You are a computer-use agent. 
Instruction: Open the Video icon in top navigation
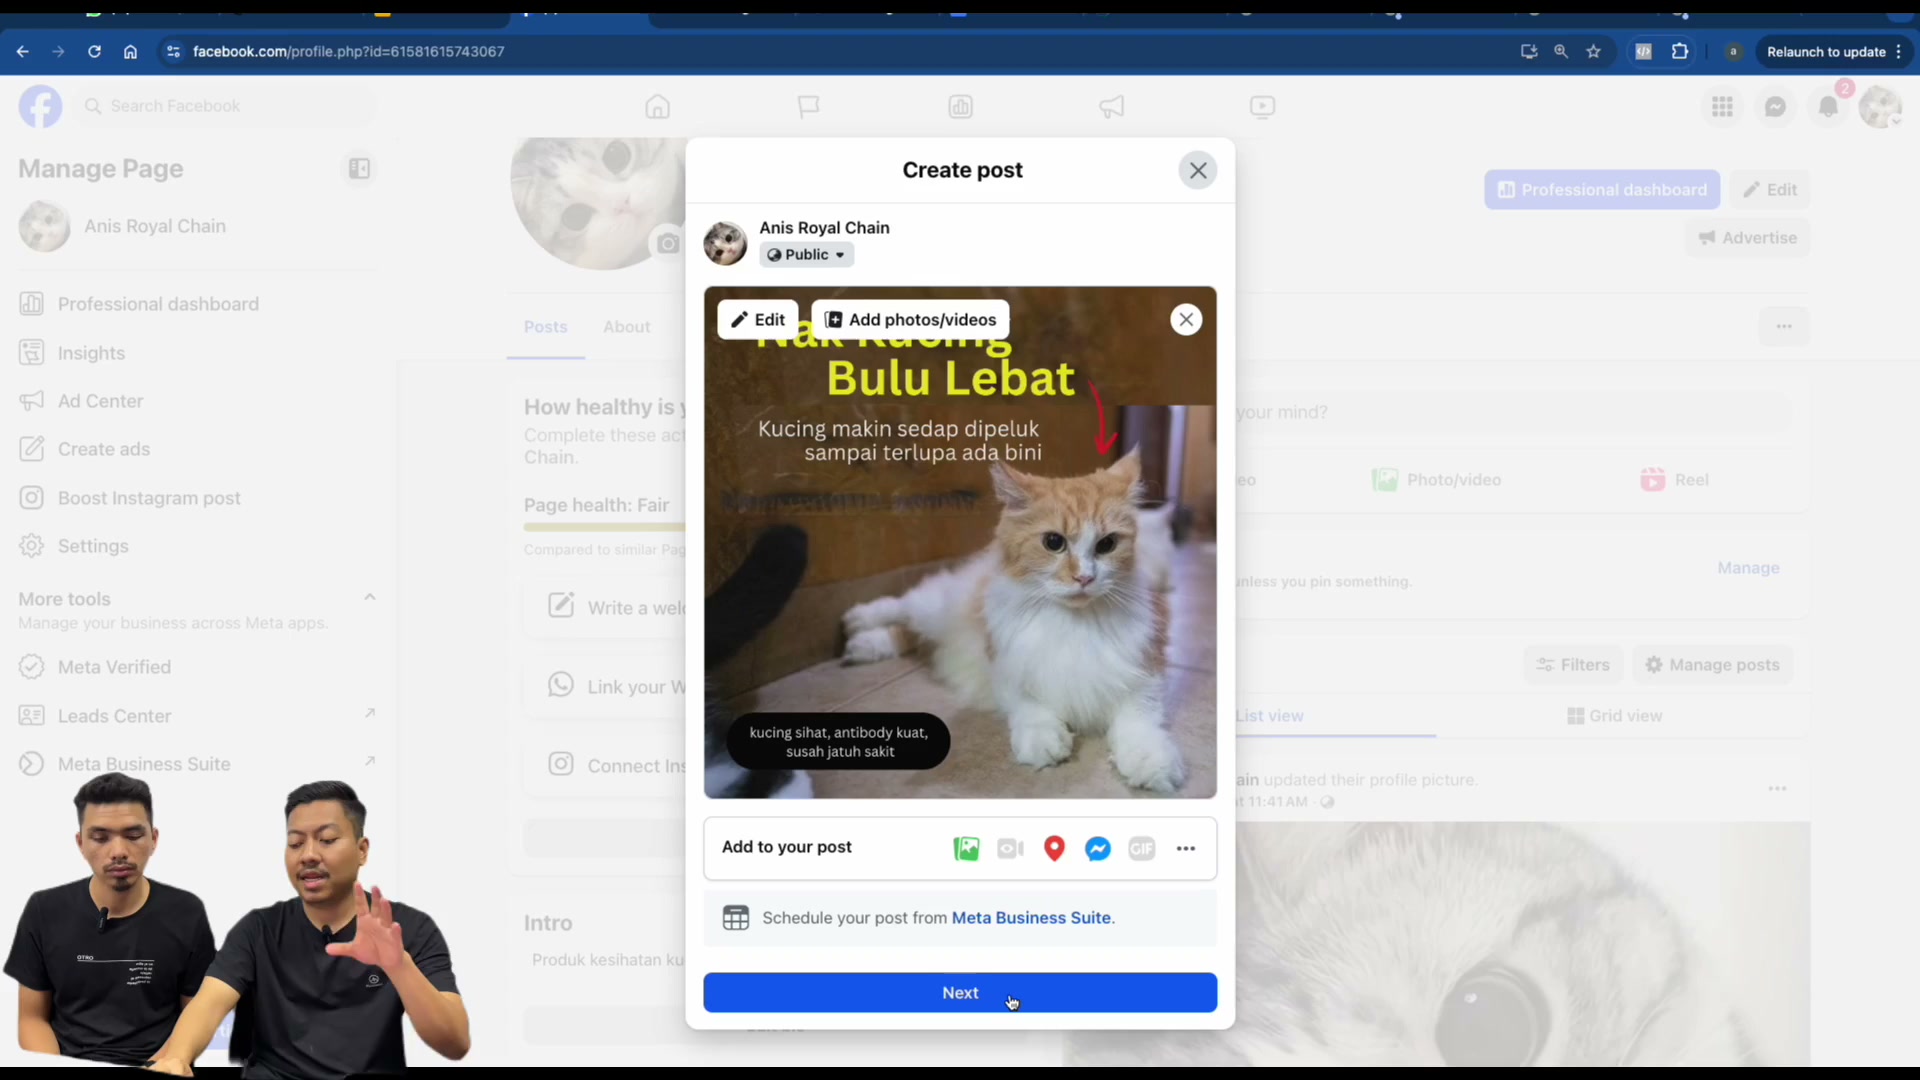click(x=1262, y=106)
